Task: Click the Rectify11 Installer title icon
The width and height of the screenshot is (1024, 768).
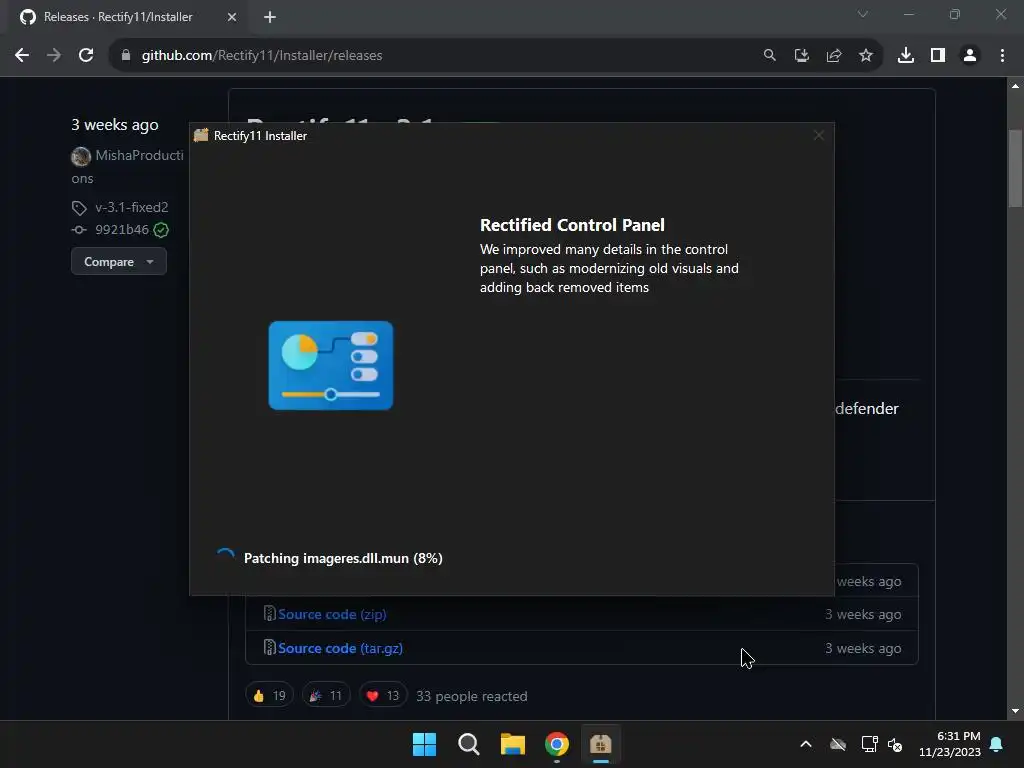Action: [201, 135]
